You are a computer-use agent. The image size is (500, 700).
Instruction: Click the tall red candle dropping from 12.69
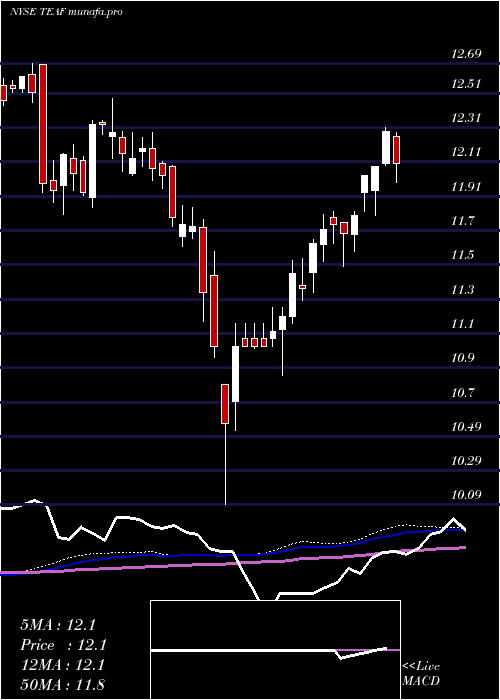coord(43,124)
